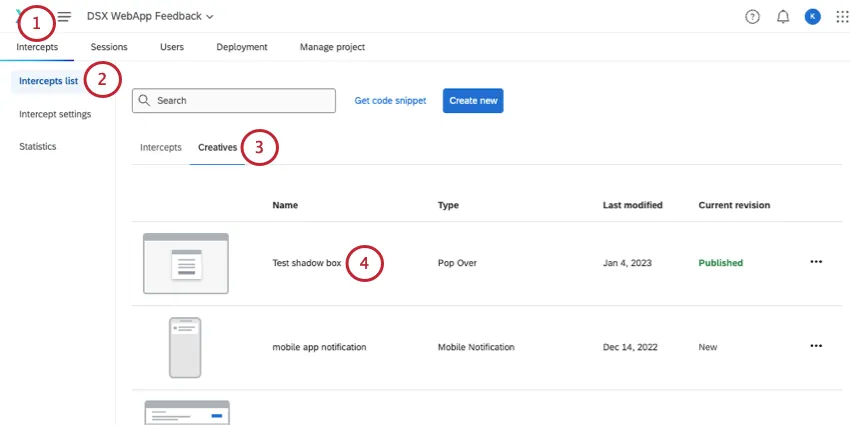Select the Manage project tab
Image resolution: width=850 pixels, height=425 pixels.
pyautogui.click(x=332, y=47)
